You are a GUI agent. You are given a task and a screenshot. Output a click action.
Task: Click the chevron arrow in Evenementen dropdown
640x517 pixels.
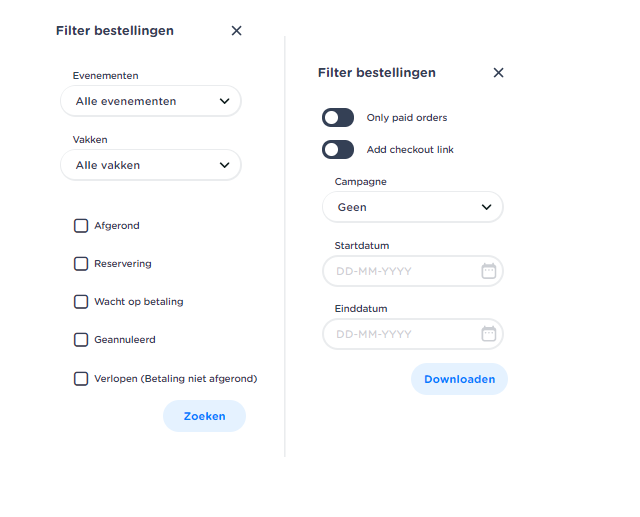click(x=224, y=101)
